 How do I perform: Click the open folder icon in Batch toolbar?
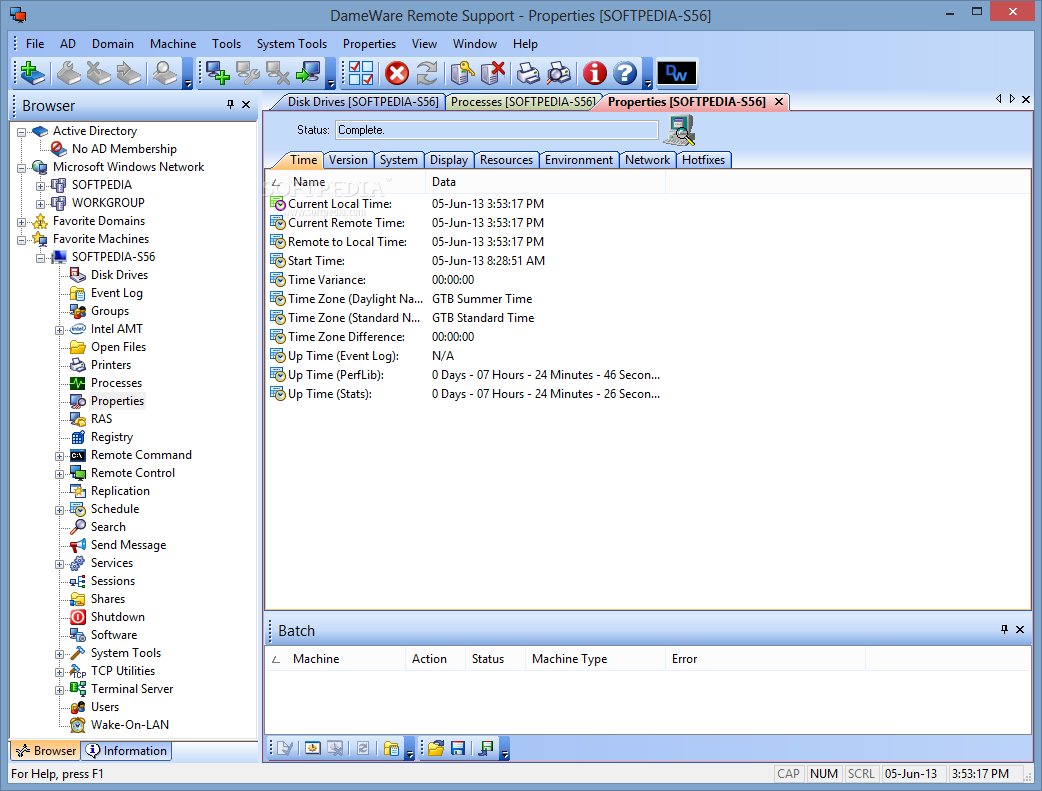click(x=436, y=748)
